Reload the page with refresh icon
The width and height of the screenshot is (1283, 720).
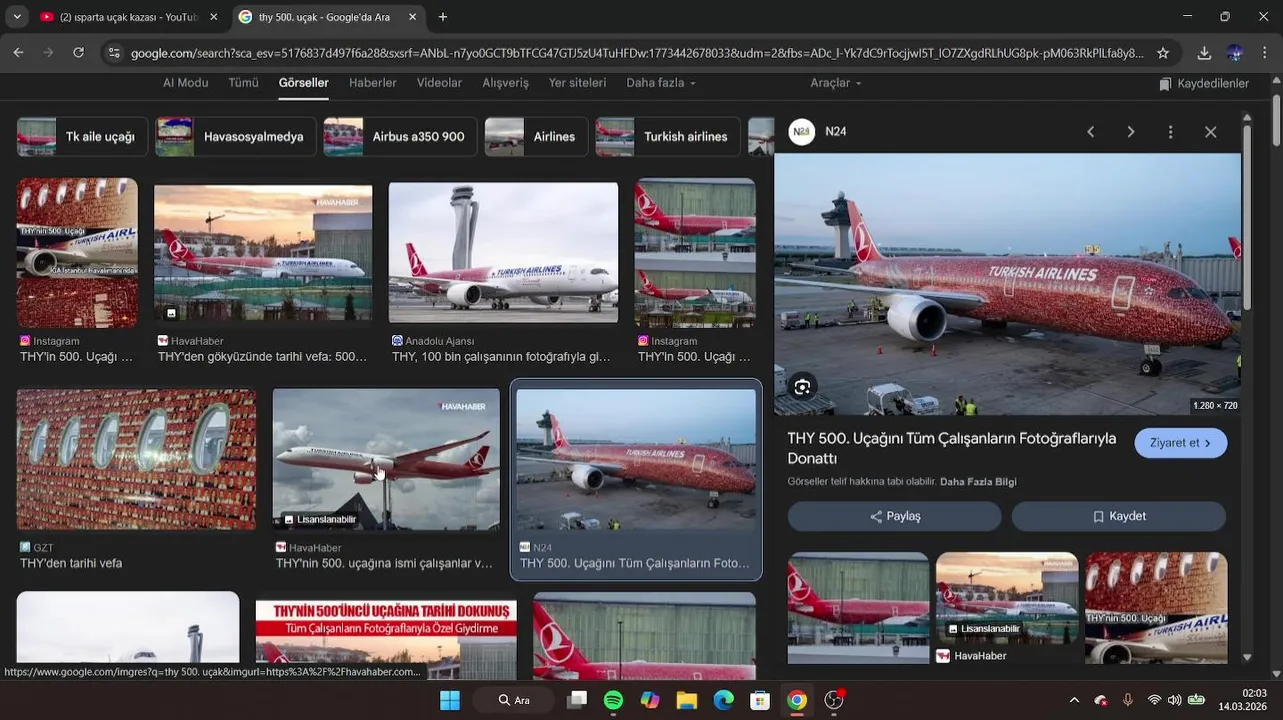tap(78, 53)
